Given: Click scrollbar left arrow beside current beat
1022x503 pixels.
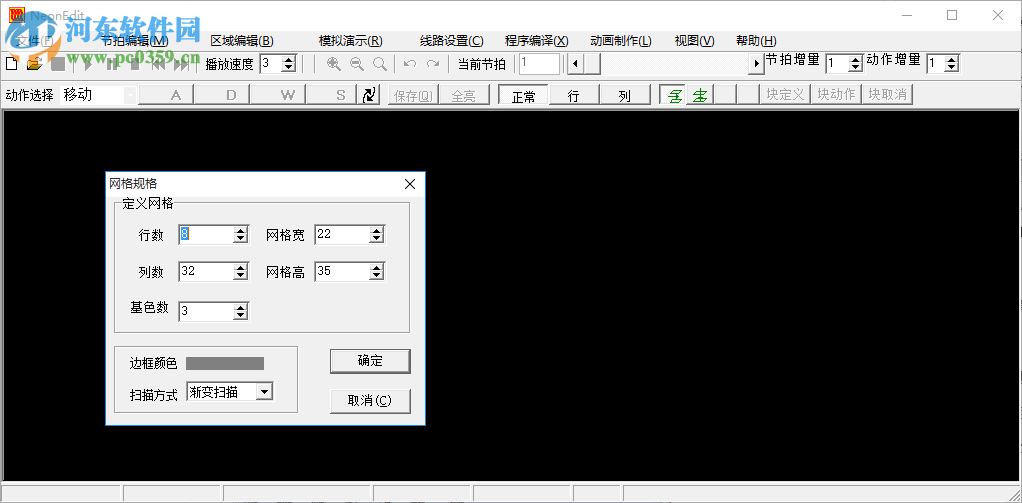Looking at the screenshot, I should 575,64.
